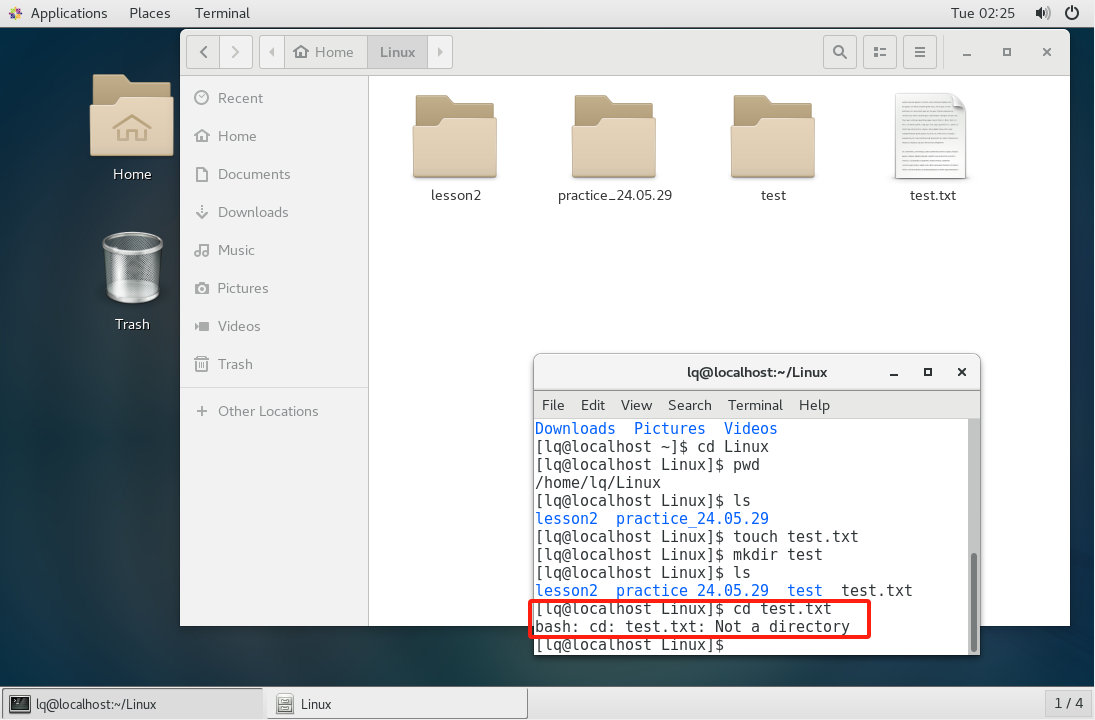Click the Home folder desktop icon
Screen dimensions: 1095x720
(x=132, y=116)
